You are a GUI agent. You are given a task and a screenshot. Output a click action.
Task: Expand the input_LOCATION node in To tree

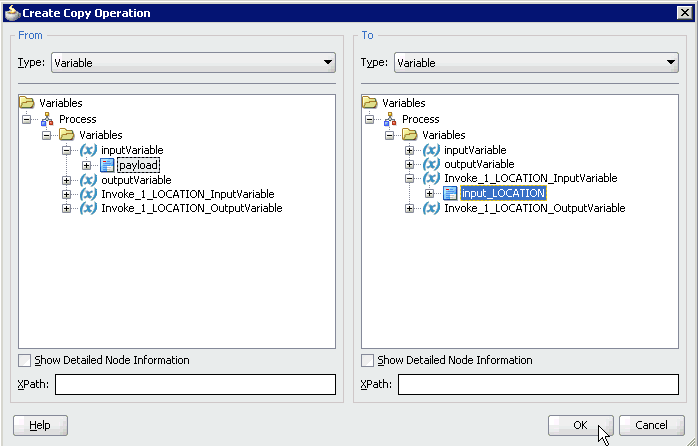pyautogui.click(x=429, y=194)
